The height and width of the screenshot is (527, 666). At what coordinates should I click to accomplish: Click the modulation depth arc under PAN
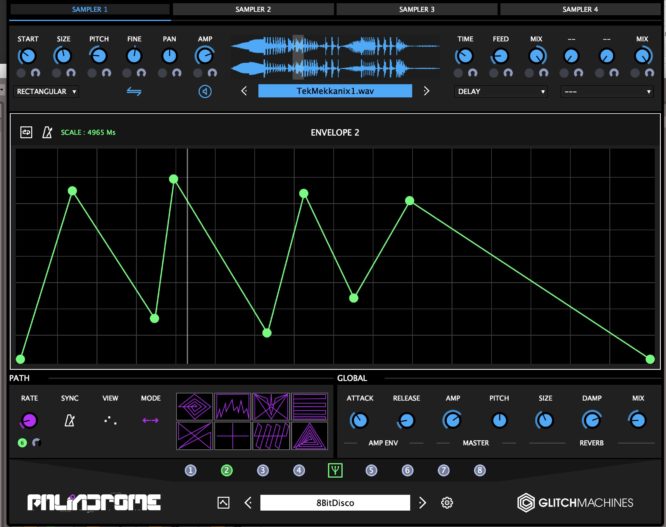click(x=177, y=73)
